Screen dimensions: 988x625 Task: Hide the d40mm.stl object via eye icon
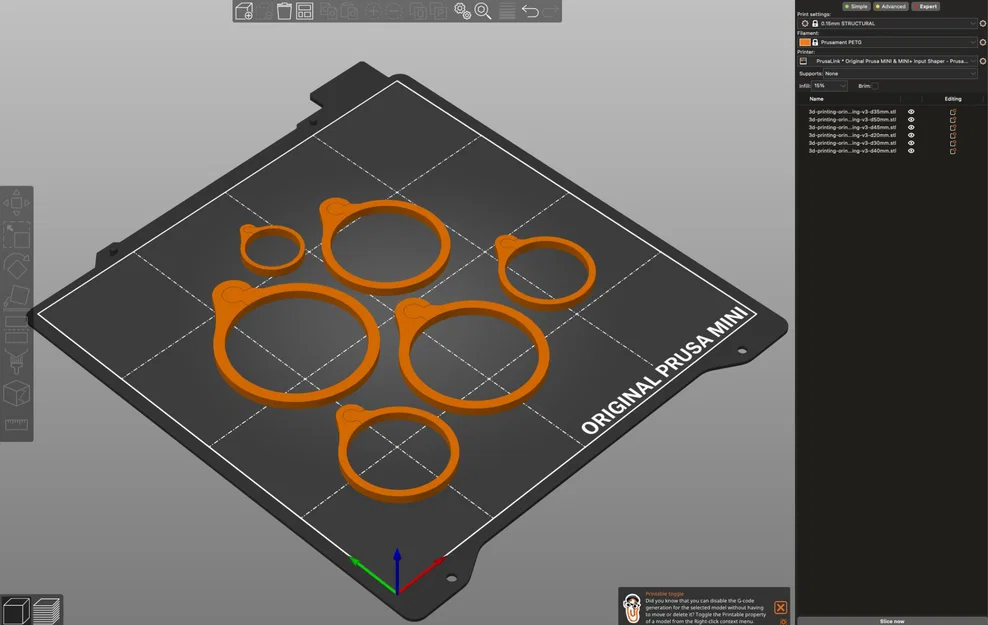tap(911, 151)
